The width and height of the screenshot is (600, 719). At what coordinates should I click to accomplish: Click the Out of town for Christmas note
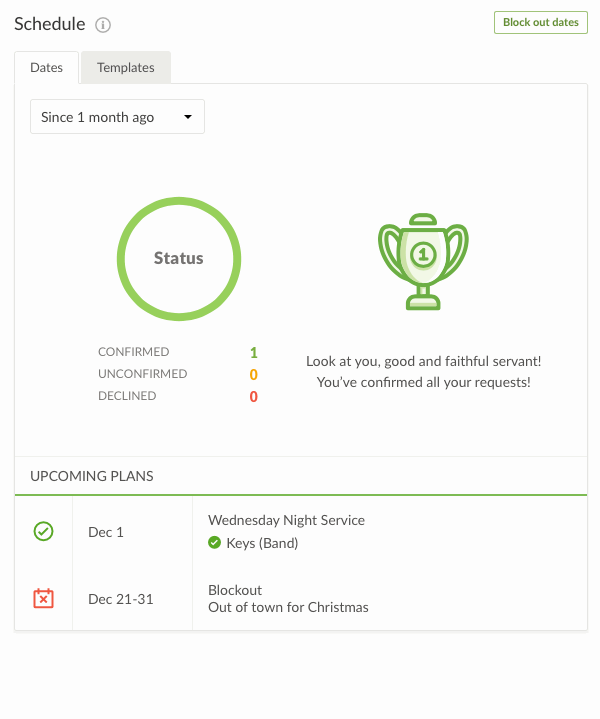click(288, 607)
